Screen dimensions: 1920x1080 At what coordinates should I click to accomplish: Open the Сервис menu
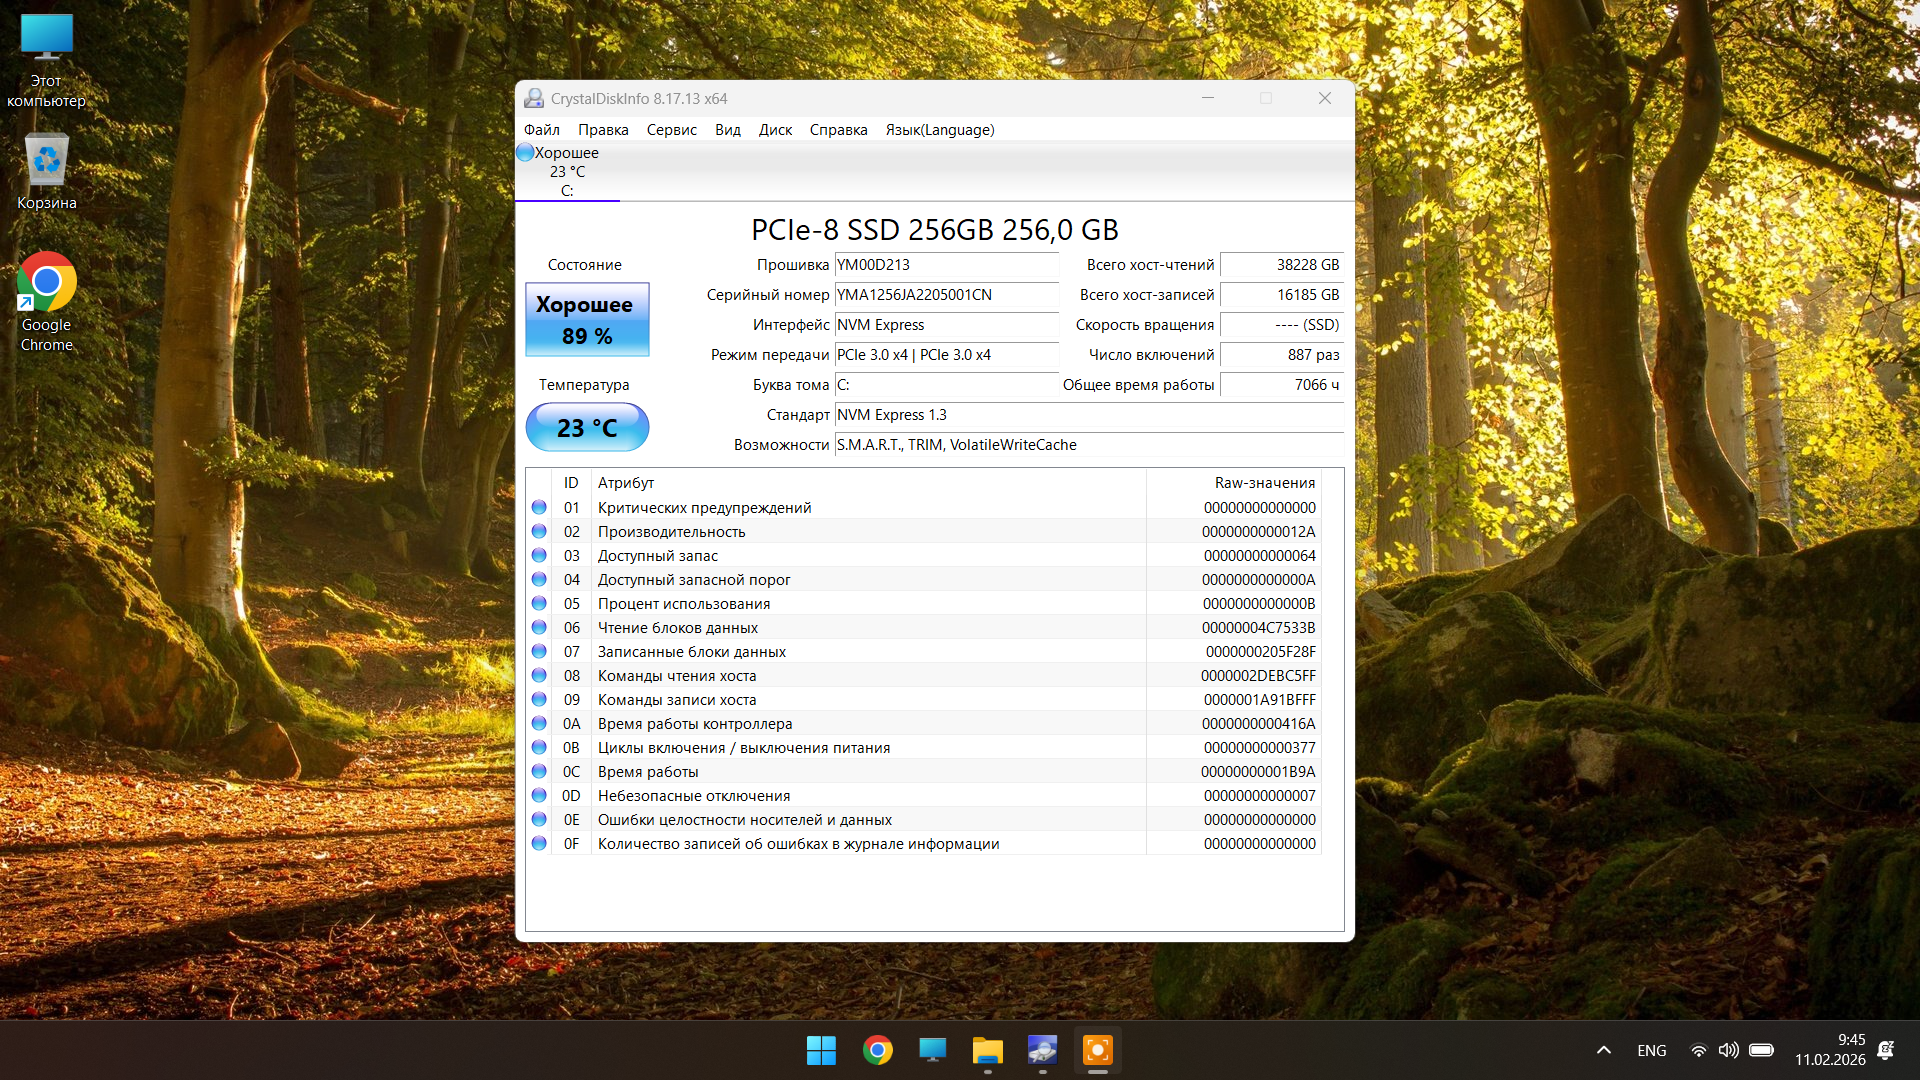click(671, 130)
